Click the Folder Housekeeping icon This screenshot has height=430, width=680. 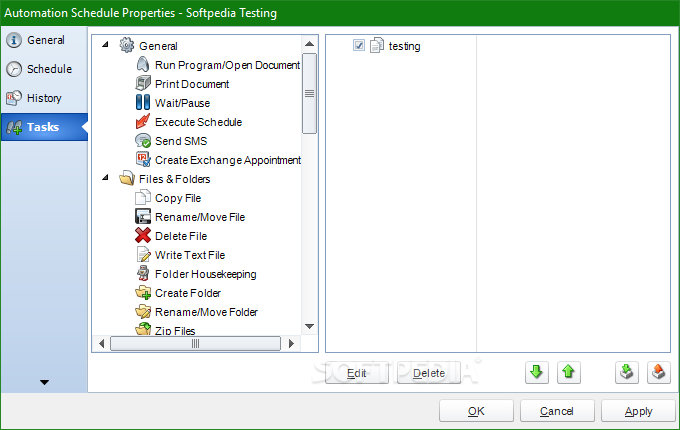pyautogui.click(x=143, y=274)
